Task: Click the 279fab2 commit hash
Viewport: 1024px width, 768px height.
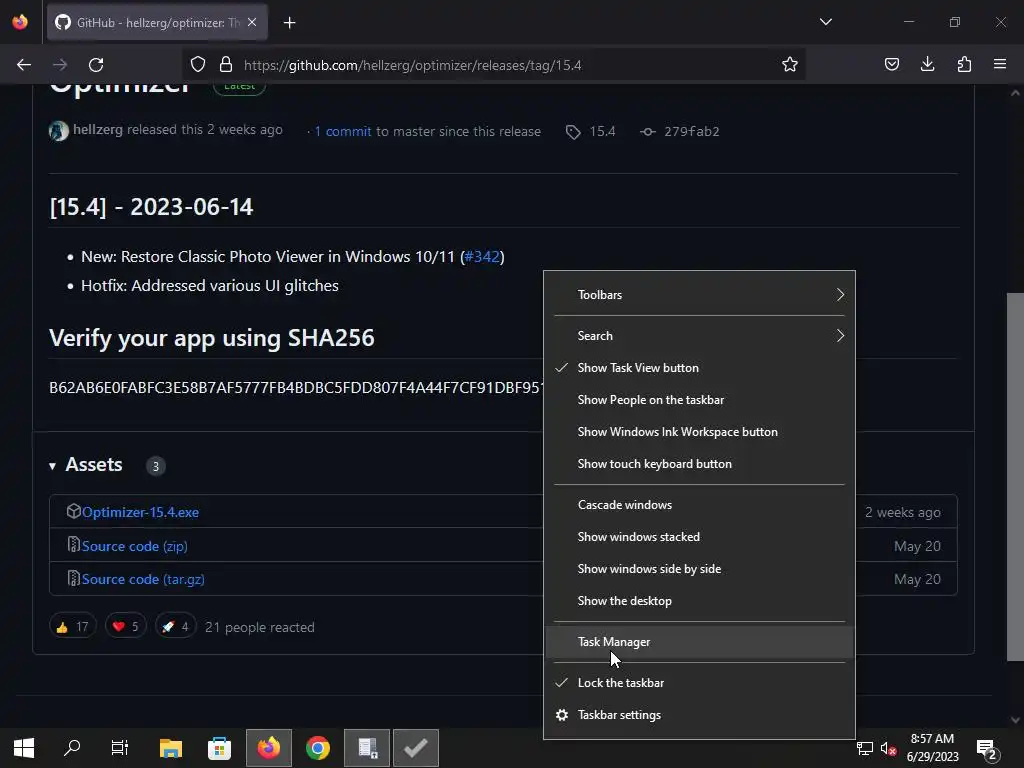Action: [x=692, y=131]
